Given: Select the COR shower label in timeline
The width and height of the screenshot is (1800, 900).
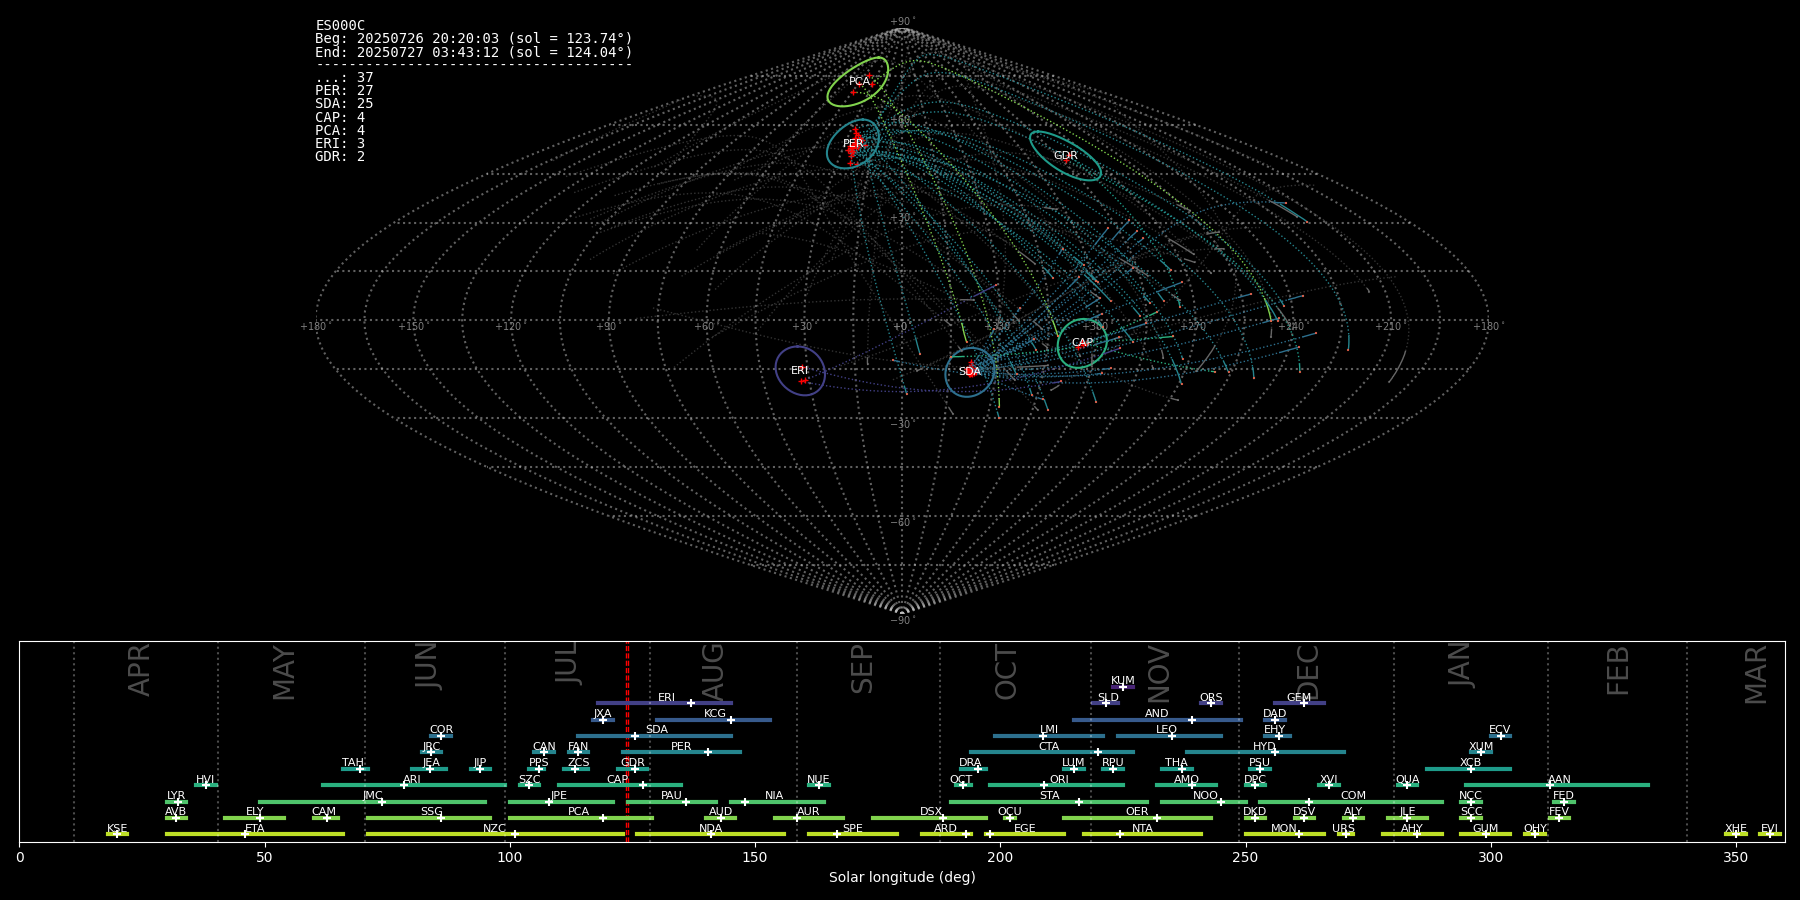Looking at the screenshot, I should 441,730.
